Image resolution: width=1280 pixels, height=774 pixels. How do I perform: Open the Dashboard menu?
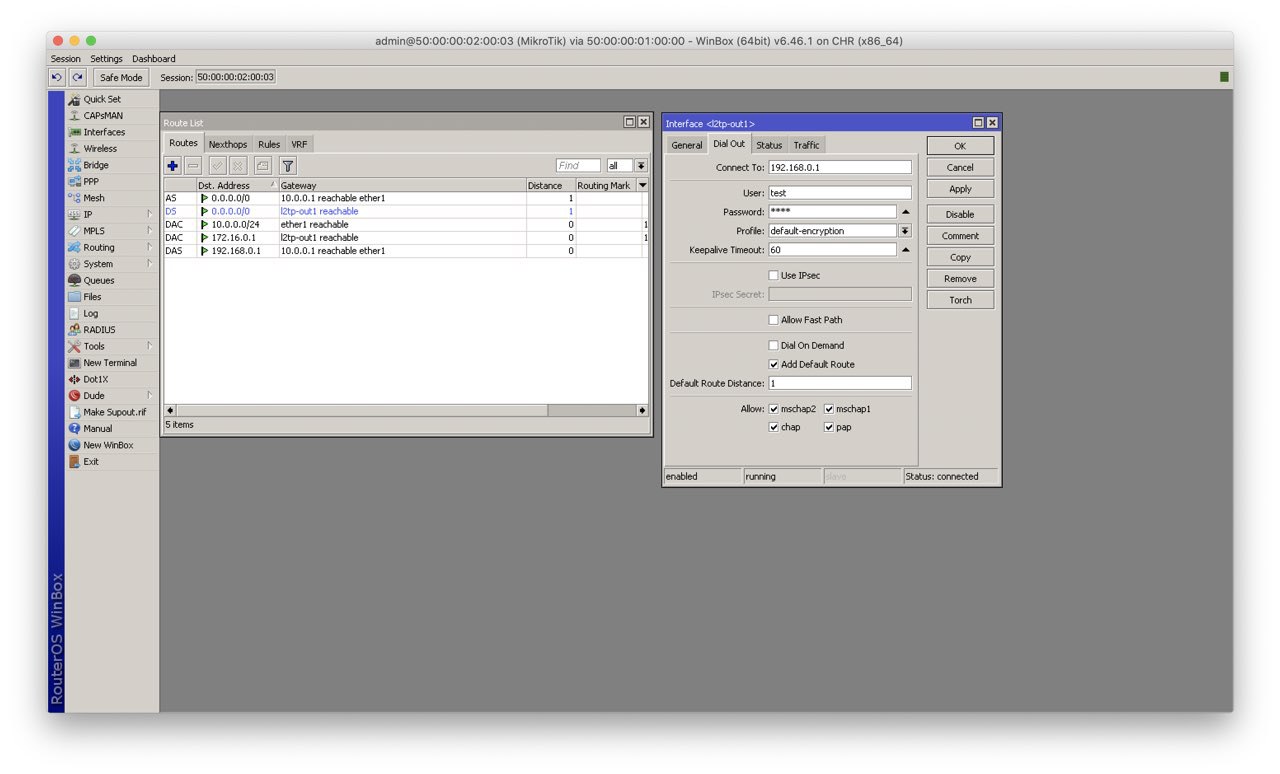point(153,59)
